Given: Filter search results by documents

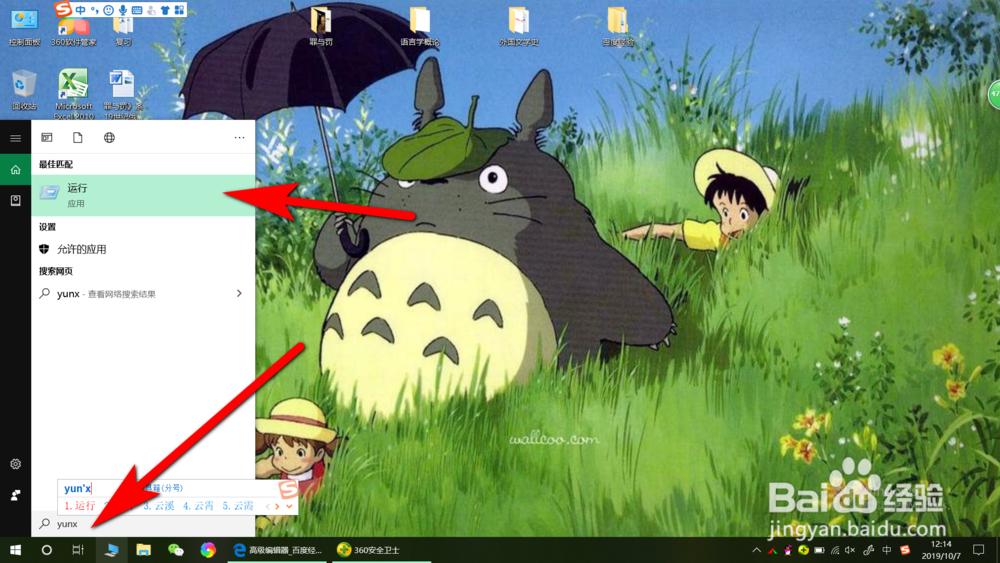Looking at the screenshot, I should click(x=78, y=138).
